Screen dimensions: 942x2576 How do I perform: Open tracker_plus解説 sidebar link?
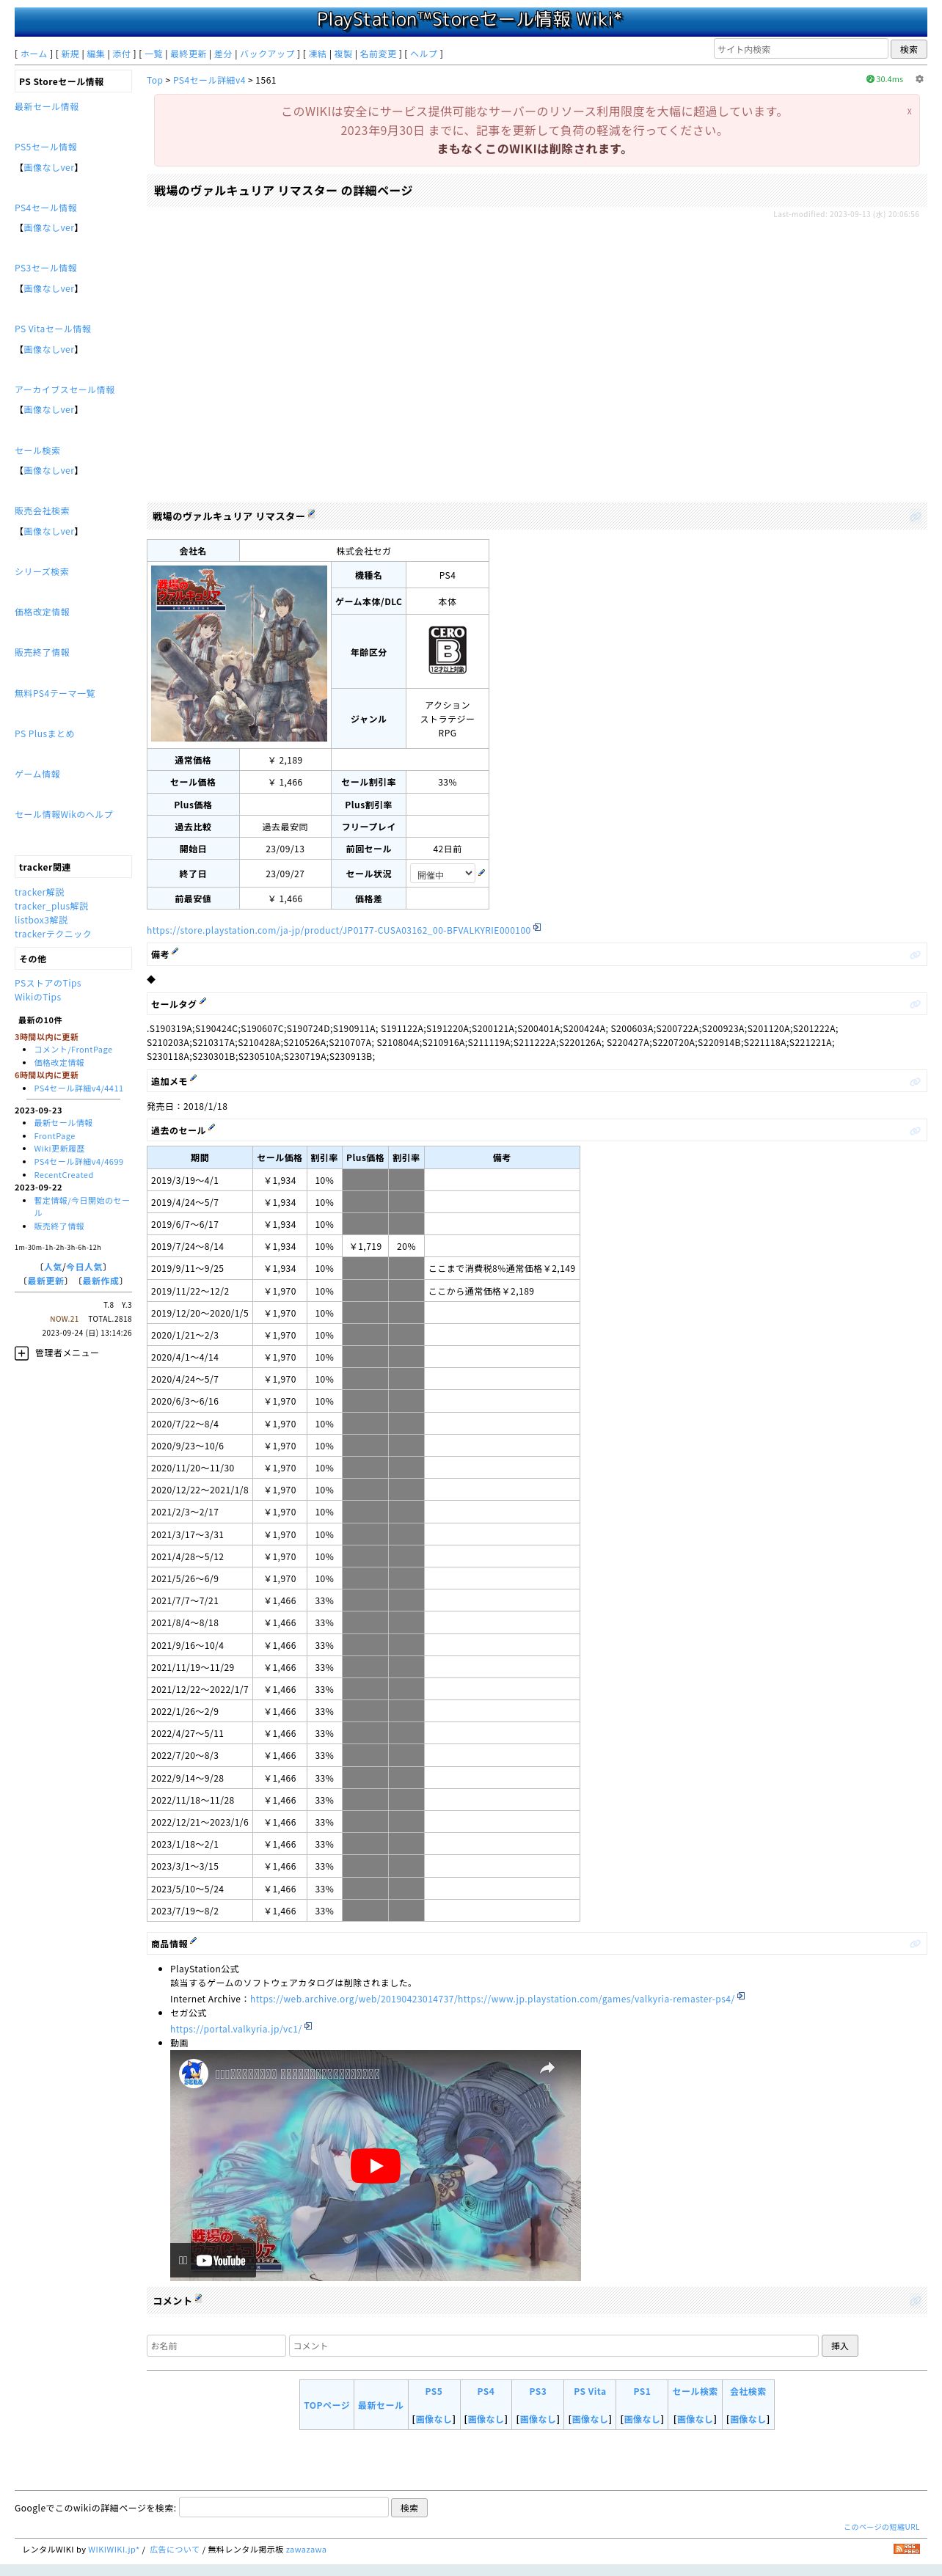point(51,906)
